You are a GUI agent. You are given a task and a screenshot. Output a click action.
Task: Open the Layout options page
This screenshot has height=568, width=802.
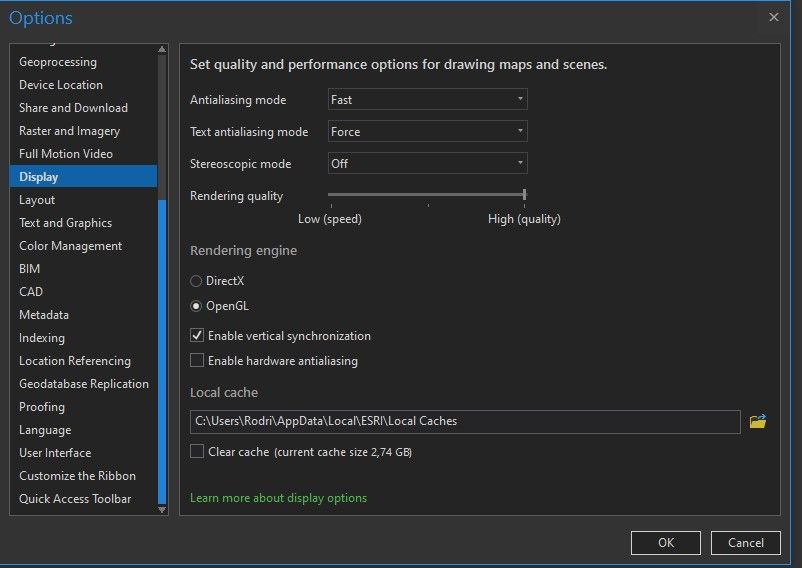37,200
